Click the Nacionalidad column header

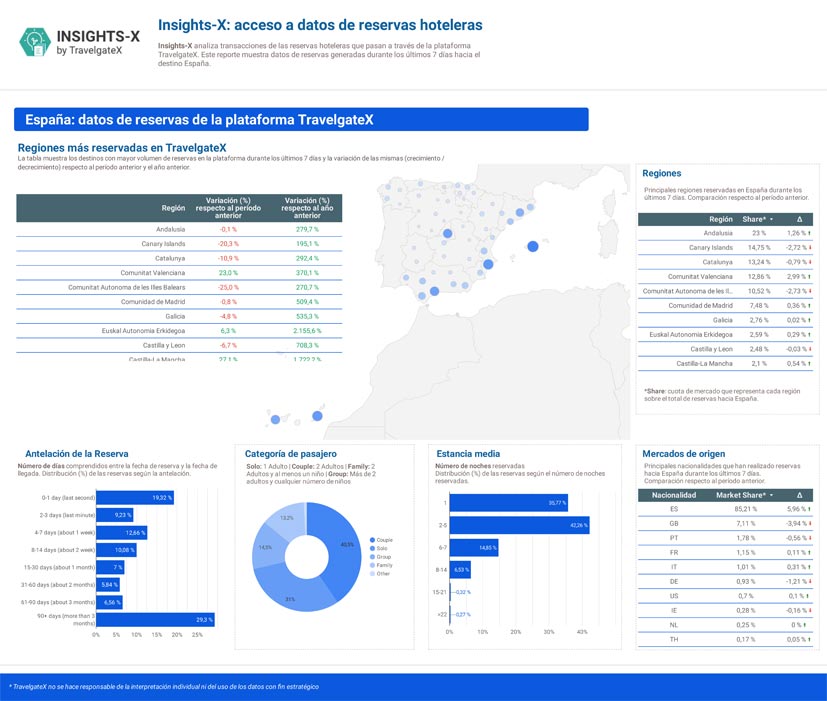(674, 495)
